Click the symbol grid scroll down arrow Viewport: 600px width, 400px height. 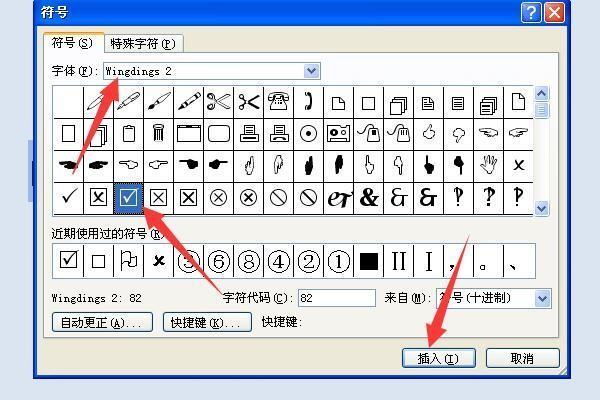[542, 208]
